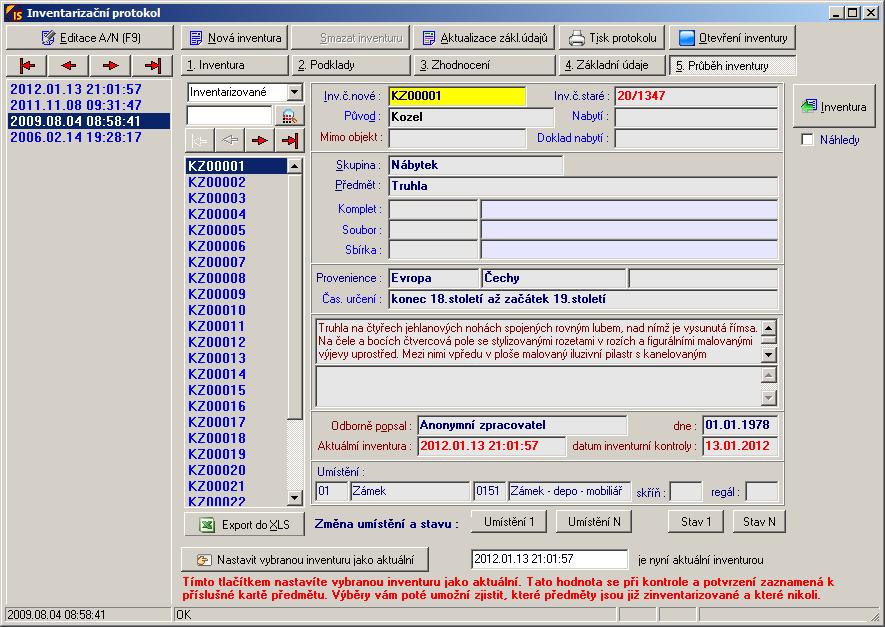Select item KZ00002 in list
The image size is (885, 627).
[236, 182]
